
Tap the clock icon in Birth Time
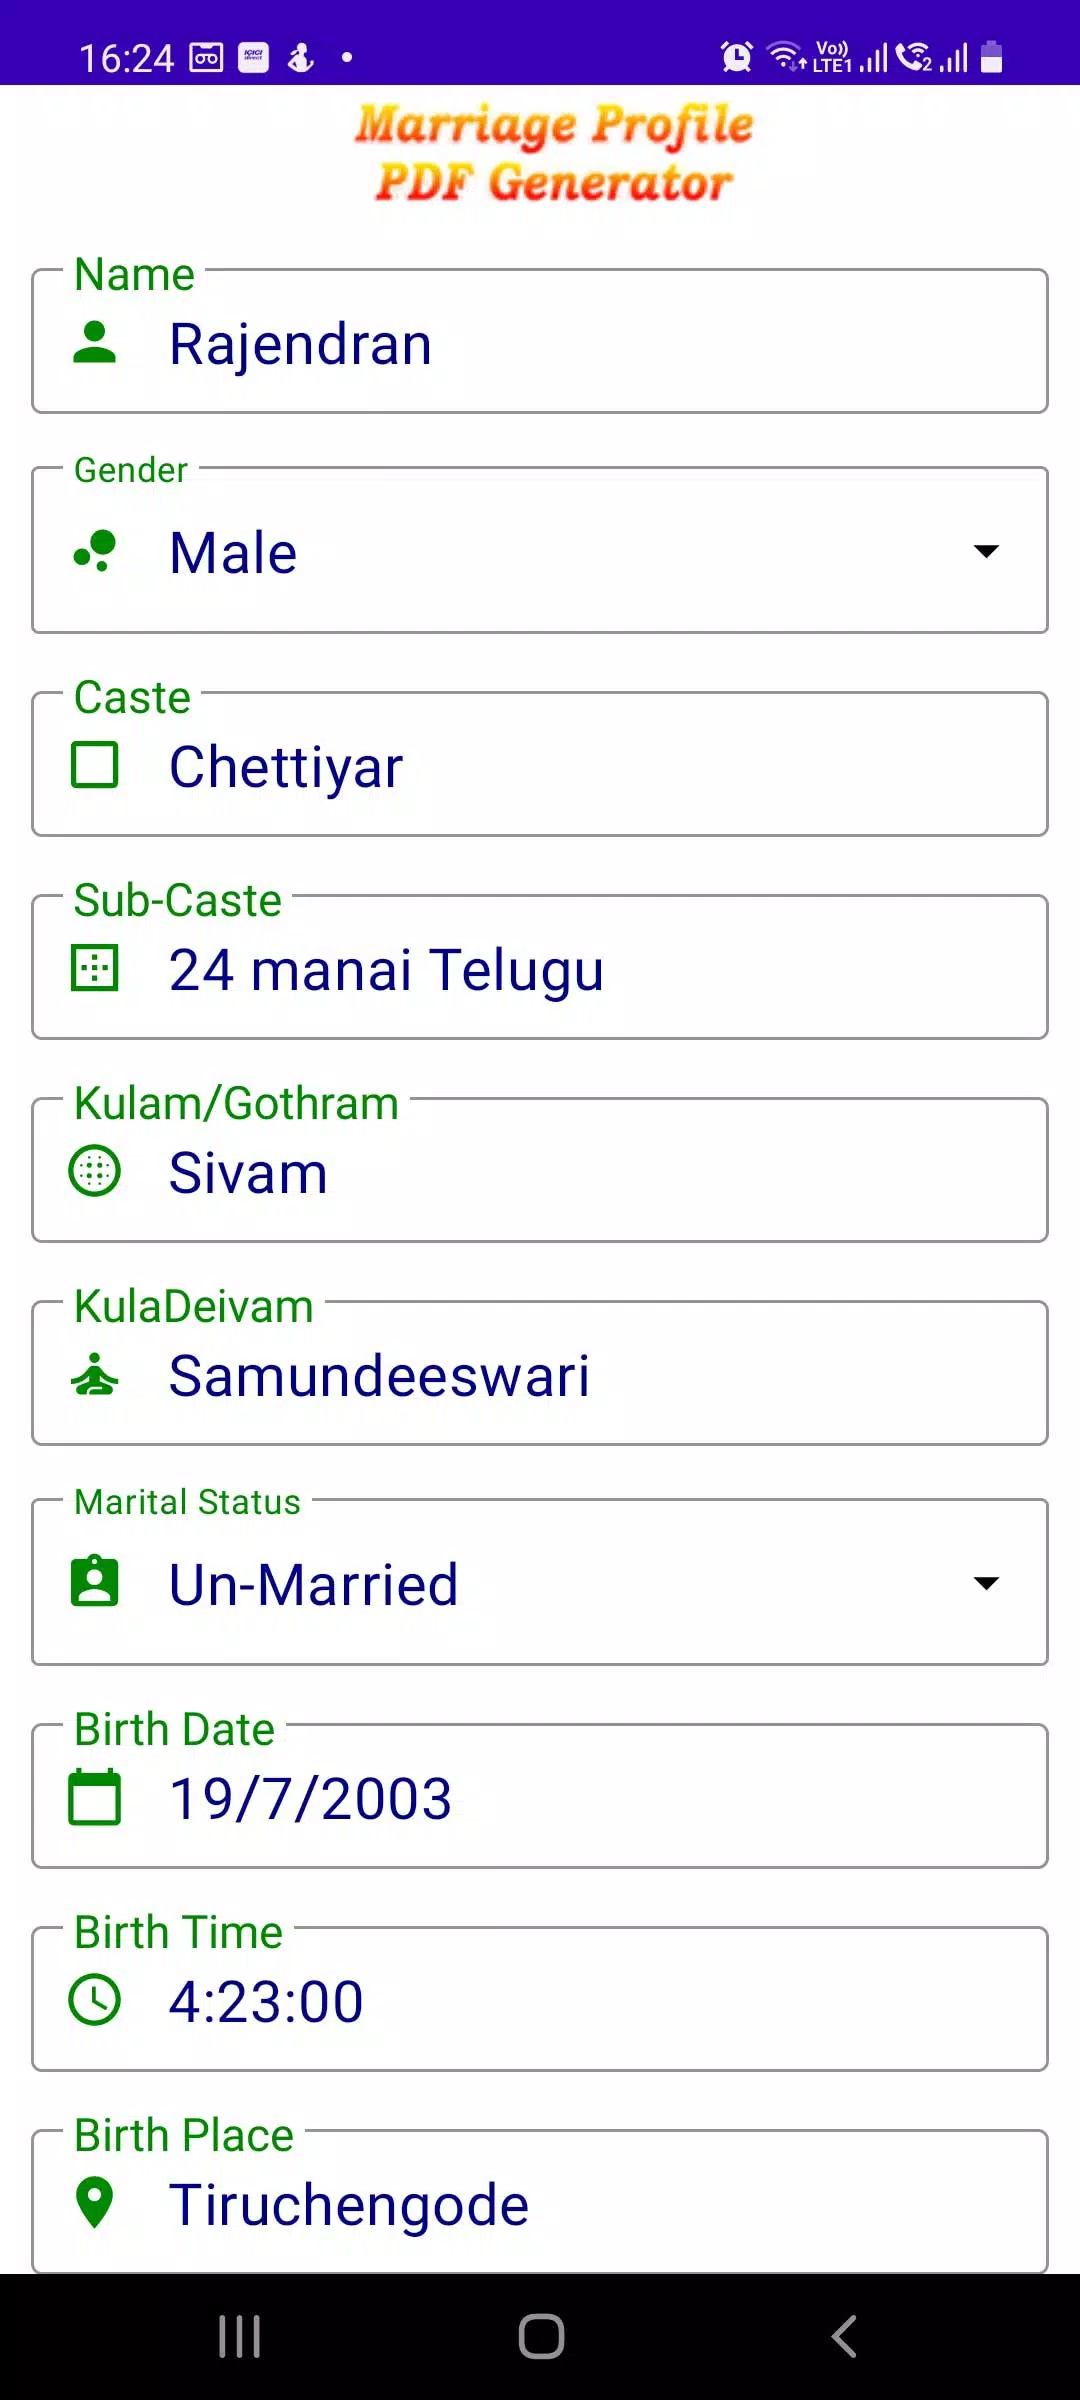(x=95, y=2000)
